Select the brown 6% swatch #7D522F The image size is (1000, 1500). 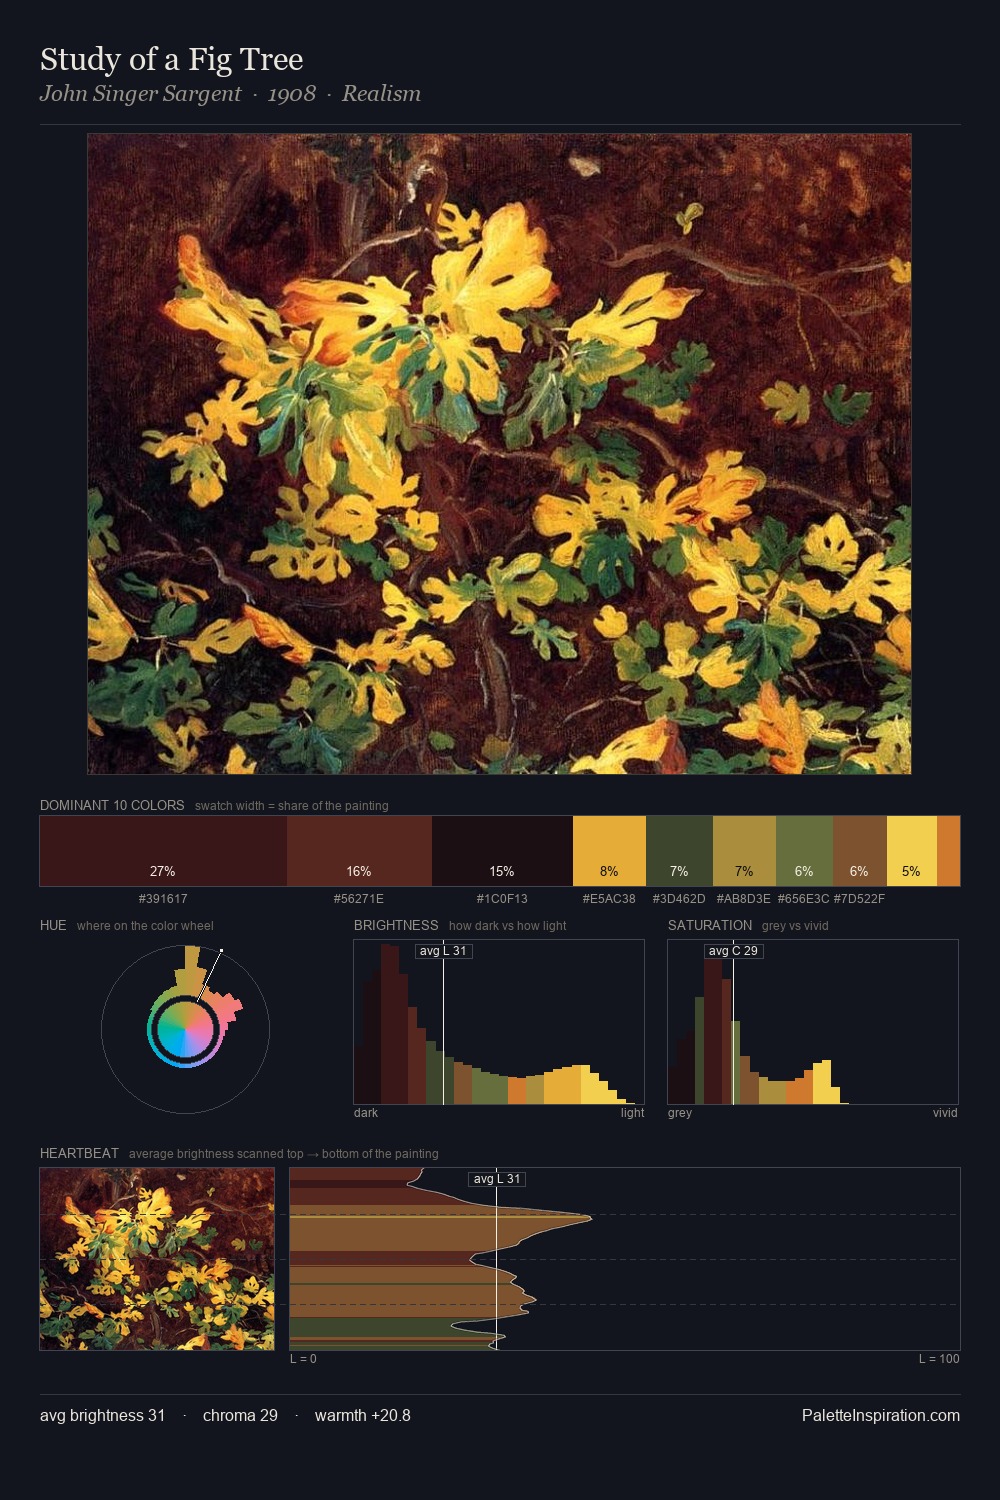tap(859, 851)
